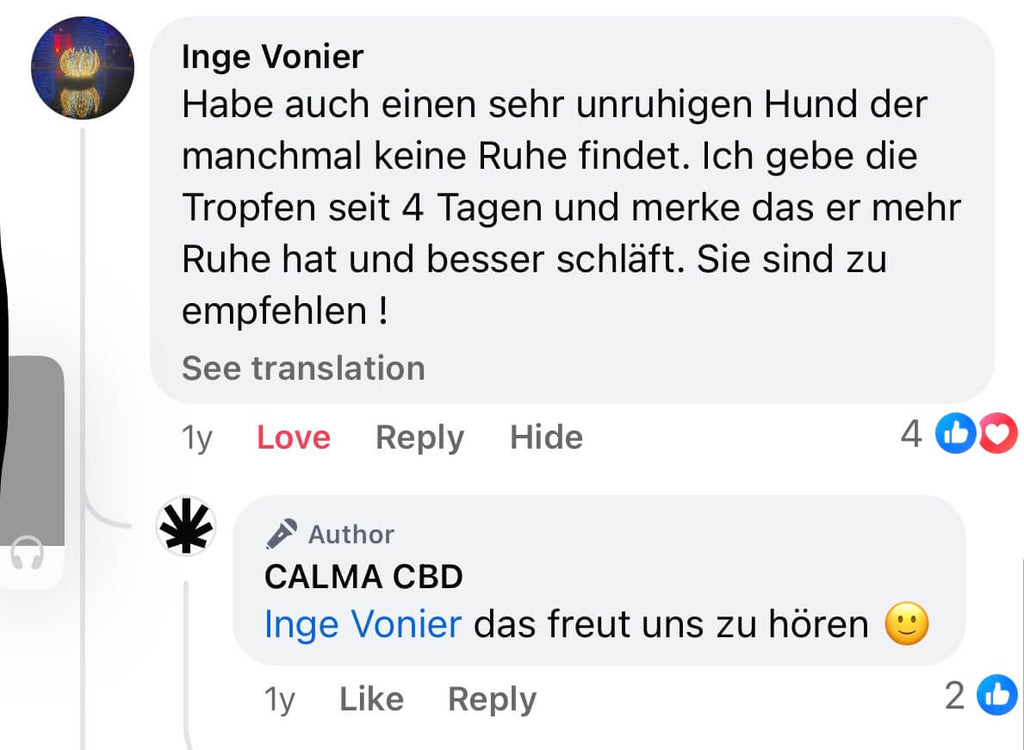
Task: Expand the German comment with See translation
Action: 303,368
